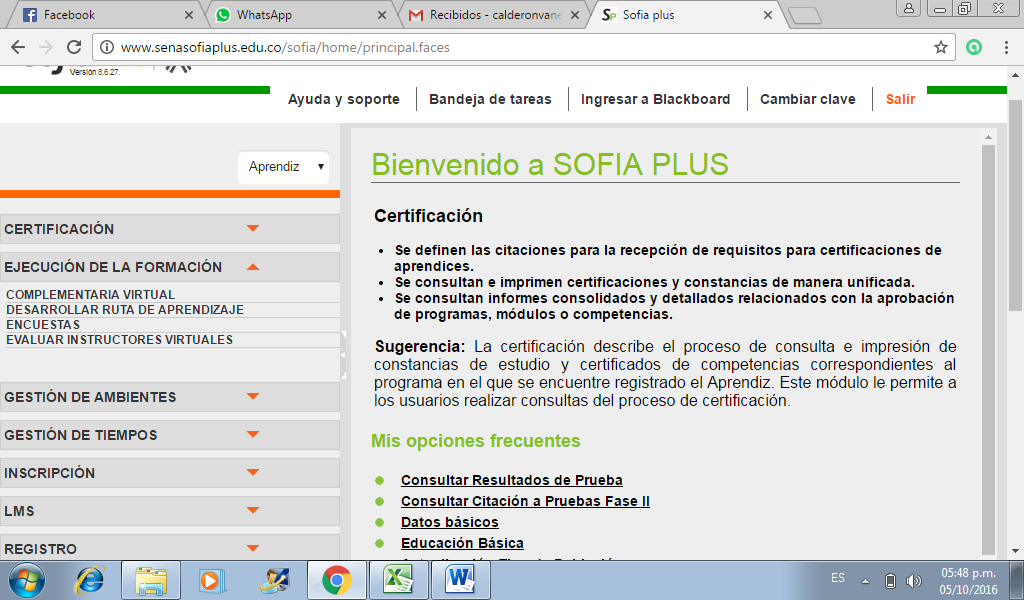Open the volume control in system tray

click(911, 578)
